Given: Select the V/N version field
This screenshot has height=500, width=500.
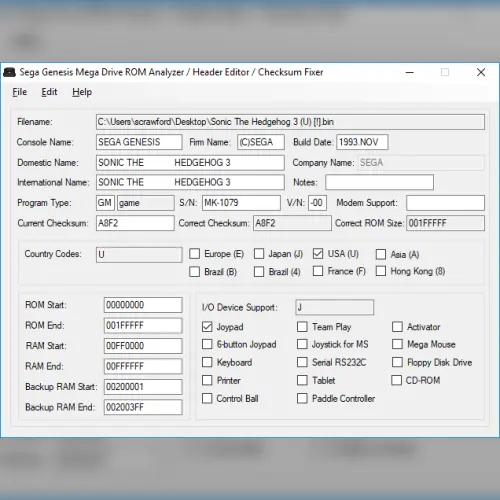Looking at the screenshot, I should pyautogui.click(x=317, y=203).
